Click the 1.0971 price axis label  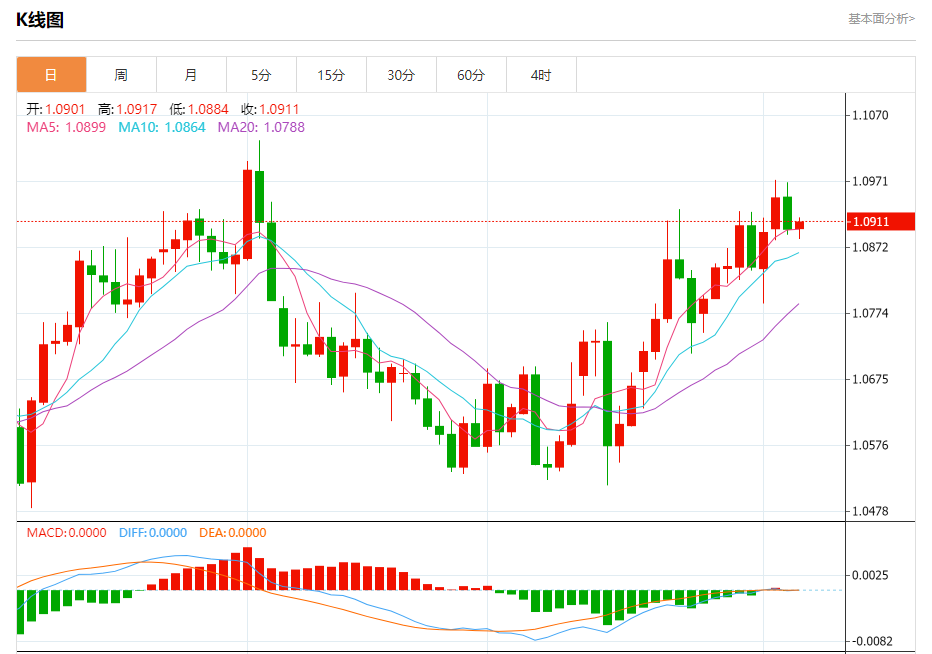[870, 181]
